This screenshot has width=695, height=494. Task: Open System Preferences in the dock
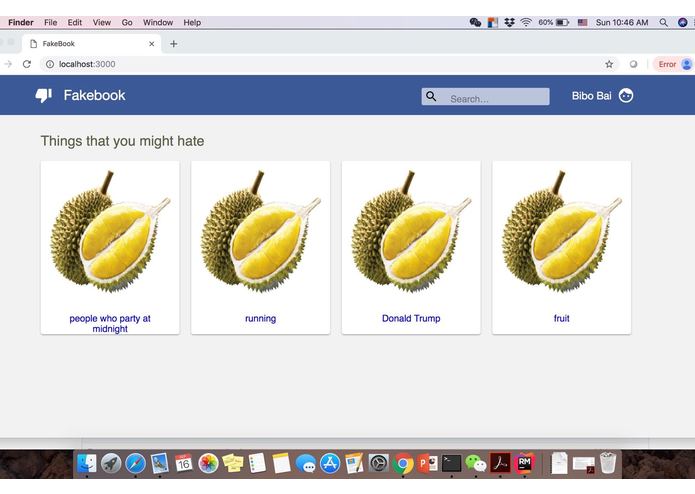coord(379,463)
